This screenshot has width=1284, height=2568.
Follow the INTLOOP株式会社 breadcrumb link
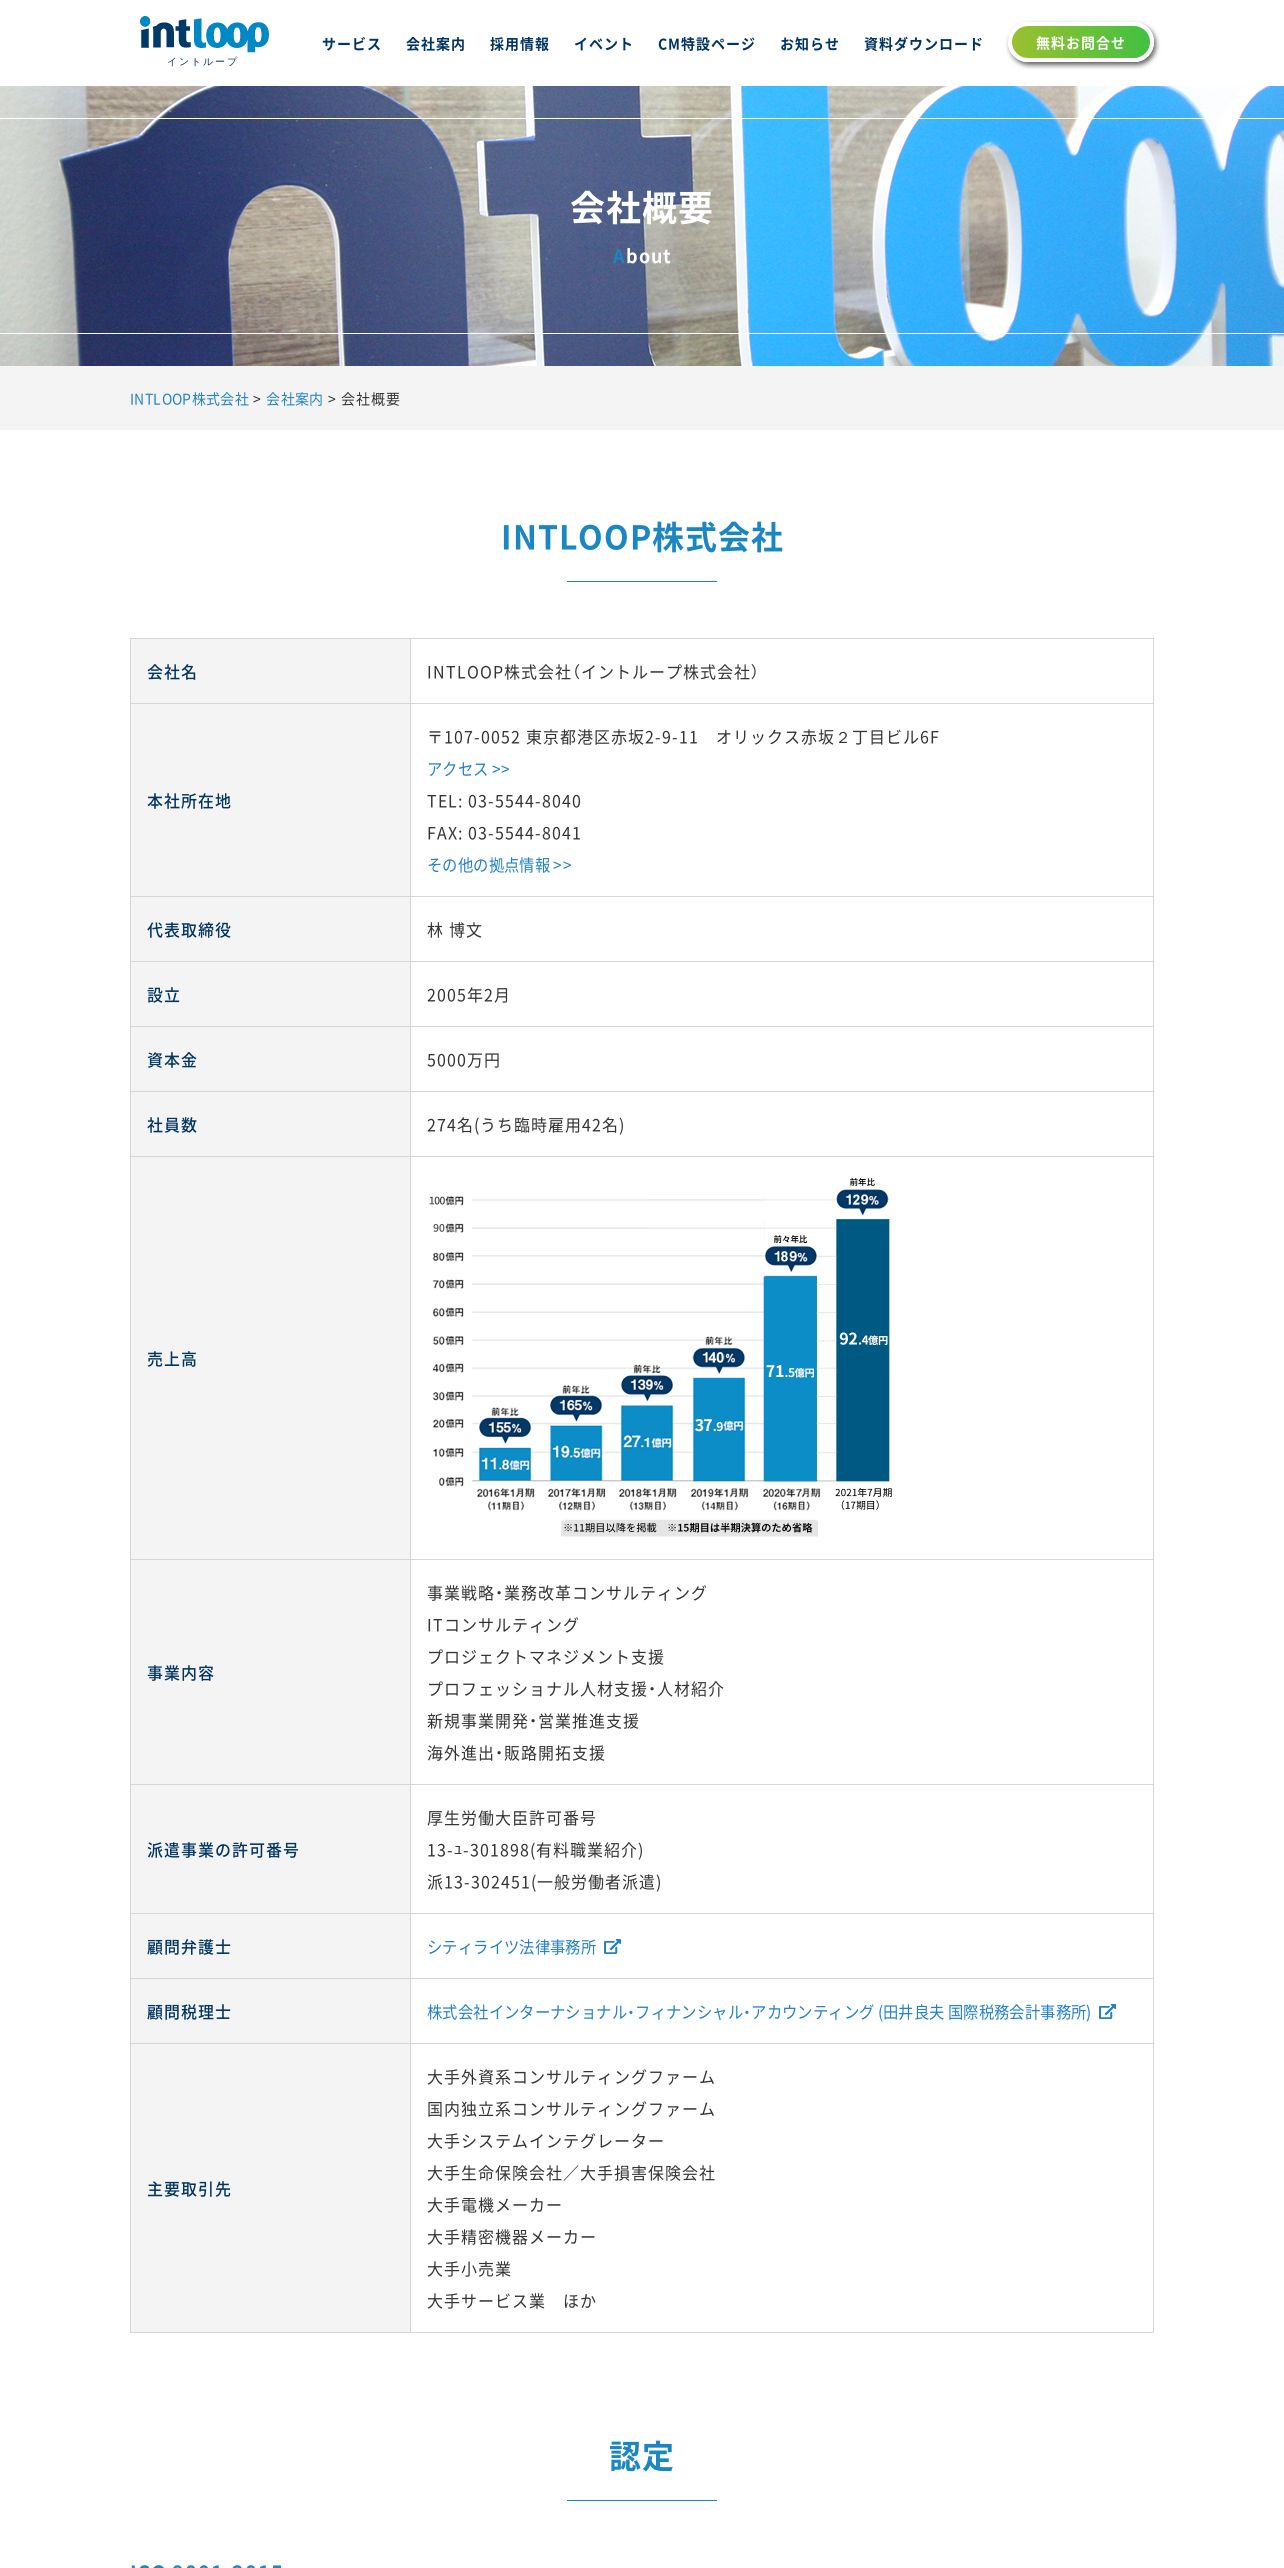[189, 399]
